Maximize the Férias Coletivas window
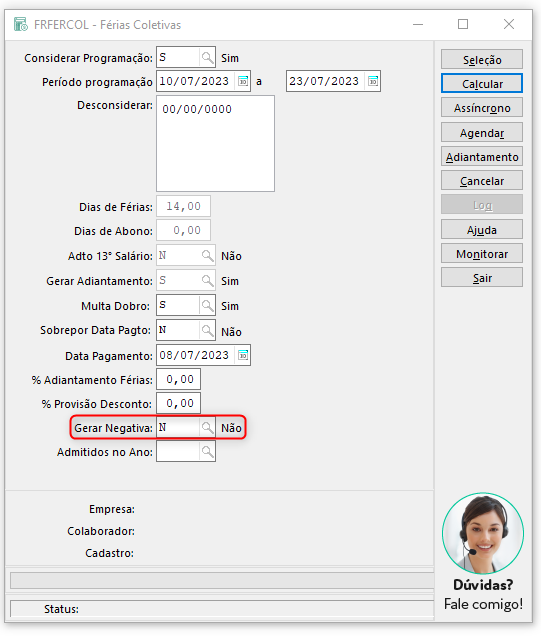Viewport: 541px width, 636px height. click(463, 24)
